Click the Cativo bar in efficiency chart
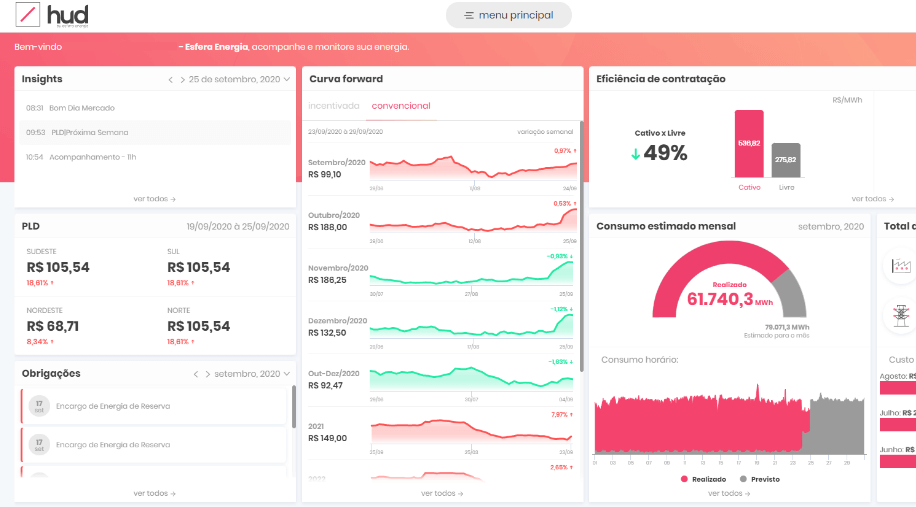This screenshot has width=916, height=507. tap(749, 144)
